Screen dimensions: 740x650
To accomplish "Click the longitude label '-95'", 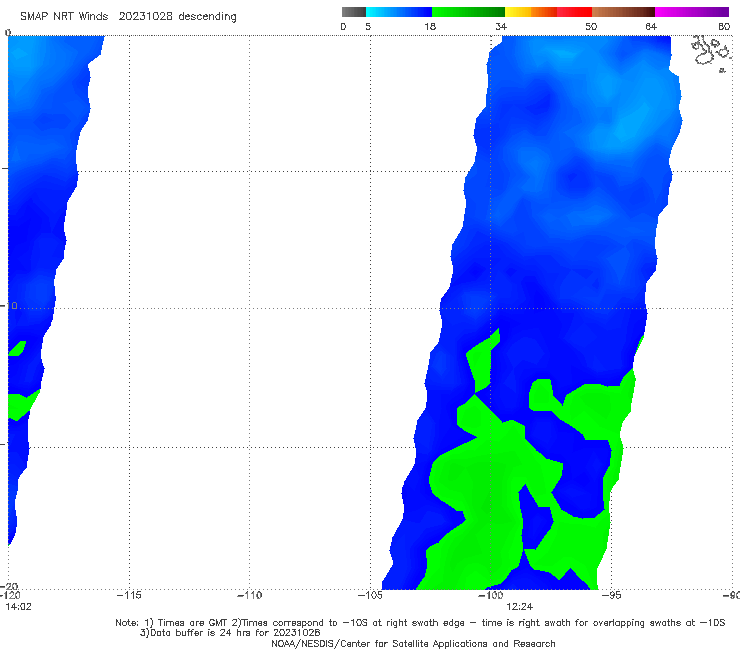I will click(612, 595).
